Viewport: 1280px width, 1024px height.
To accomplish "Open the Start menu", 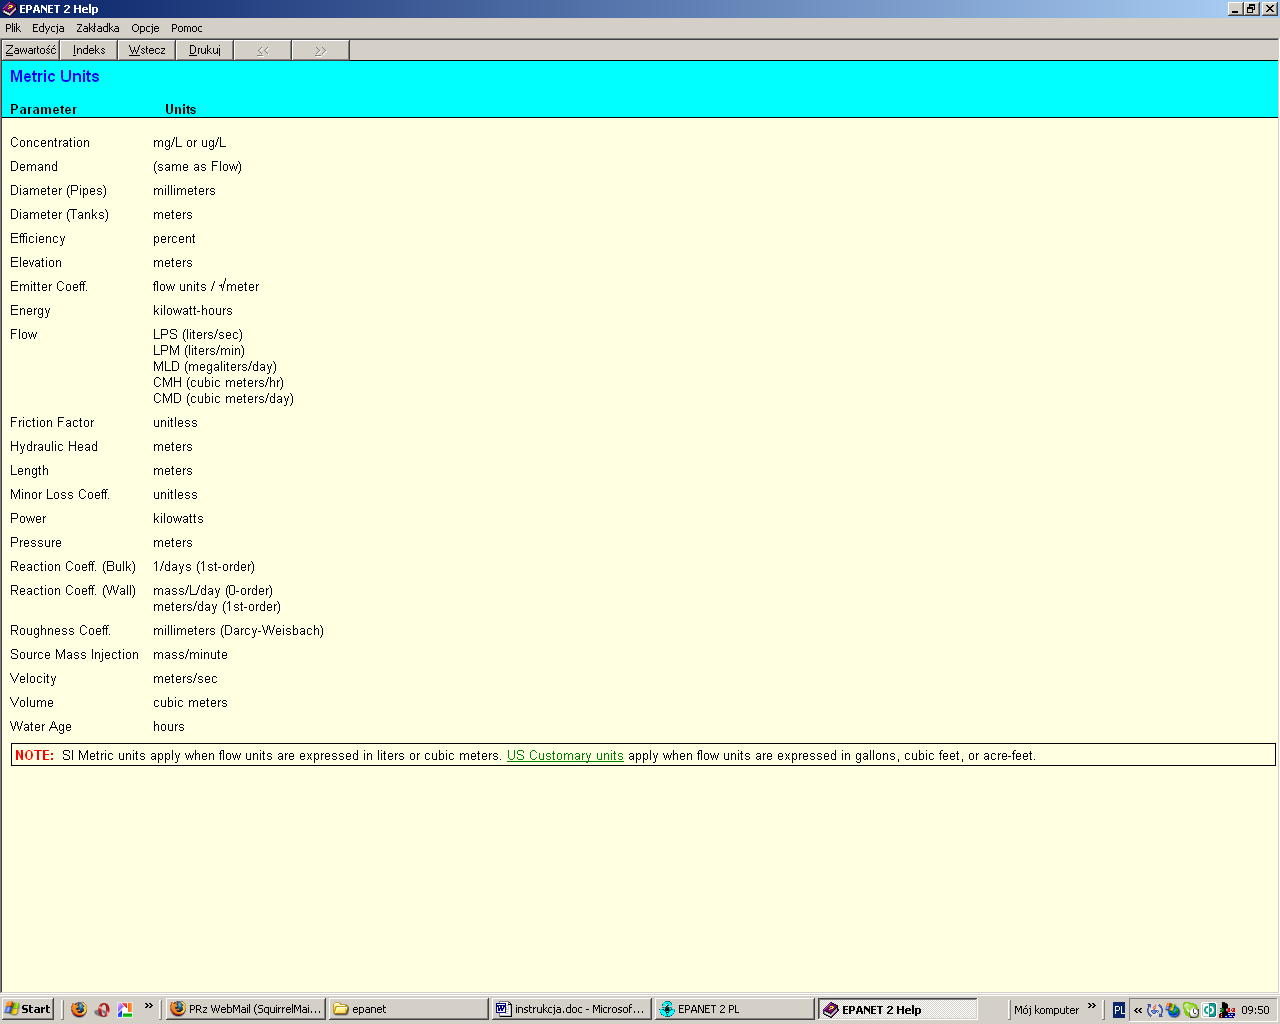I will click(28, 1009).
